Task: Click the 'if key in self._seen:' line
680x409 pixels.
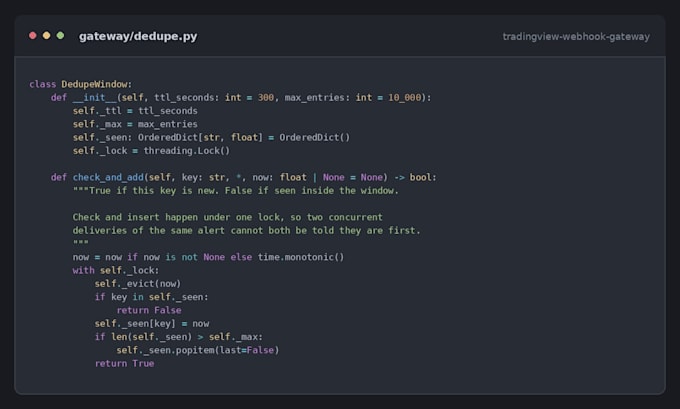Action: pyautogui.click(x=151, y=297)
